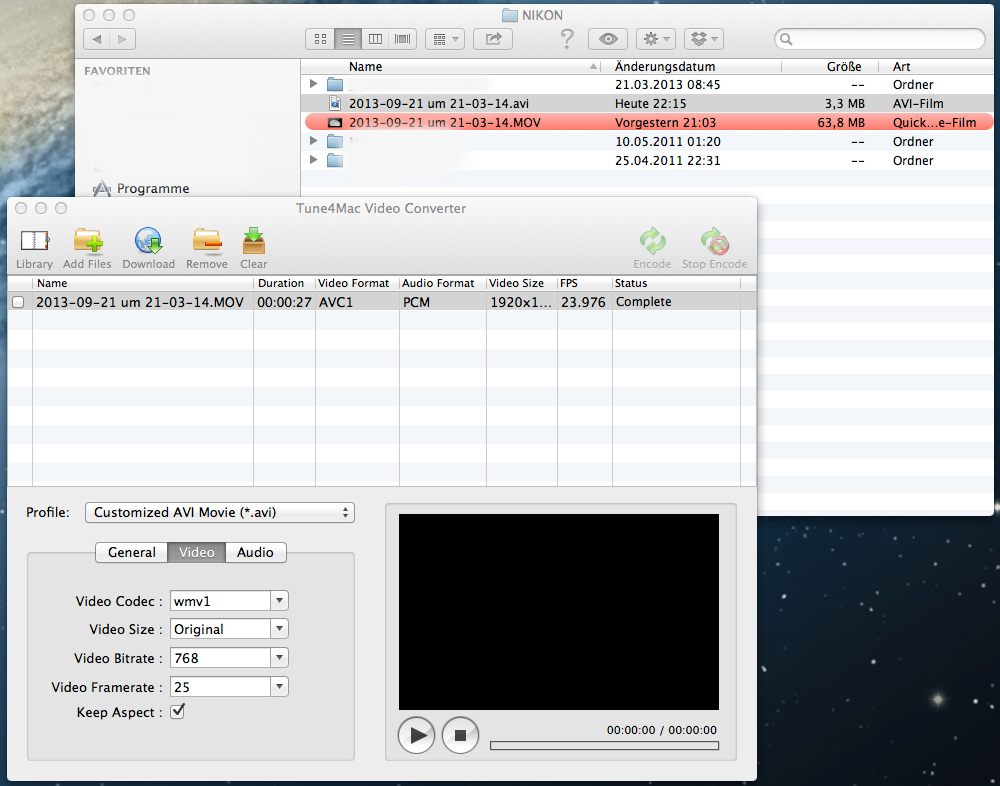This screenshot has height=786, width=1000.
Task: Switch Finder to list view
Action: click(x=348, y=39)
